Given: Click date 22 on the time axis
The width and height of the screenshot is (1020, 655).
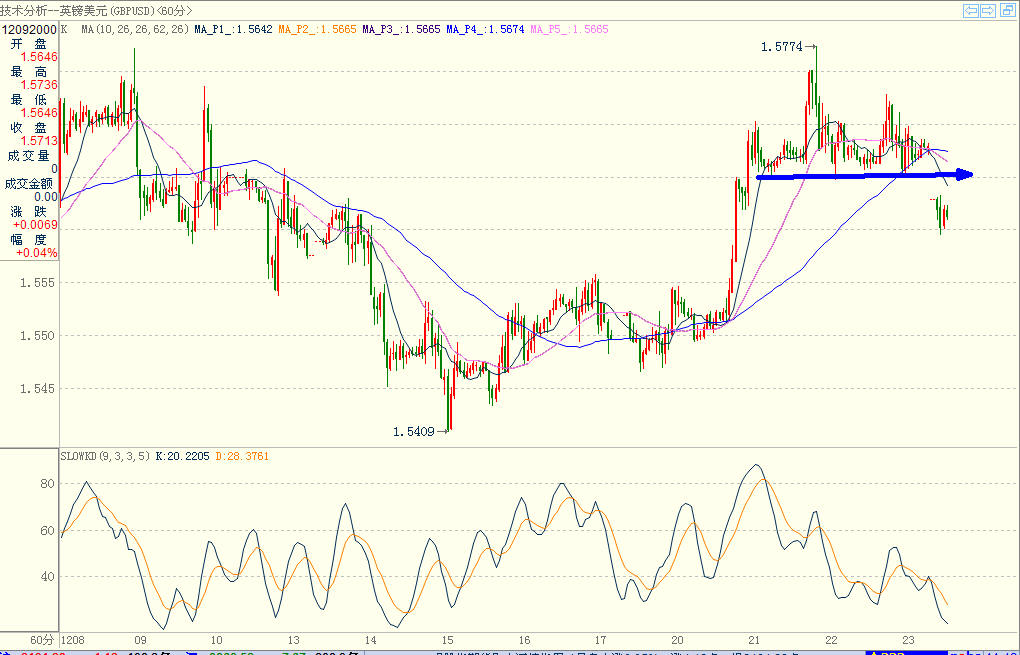Looking at the screenshot, I should pyautogui.click(x=831, y=639).
